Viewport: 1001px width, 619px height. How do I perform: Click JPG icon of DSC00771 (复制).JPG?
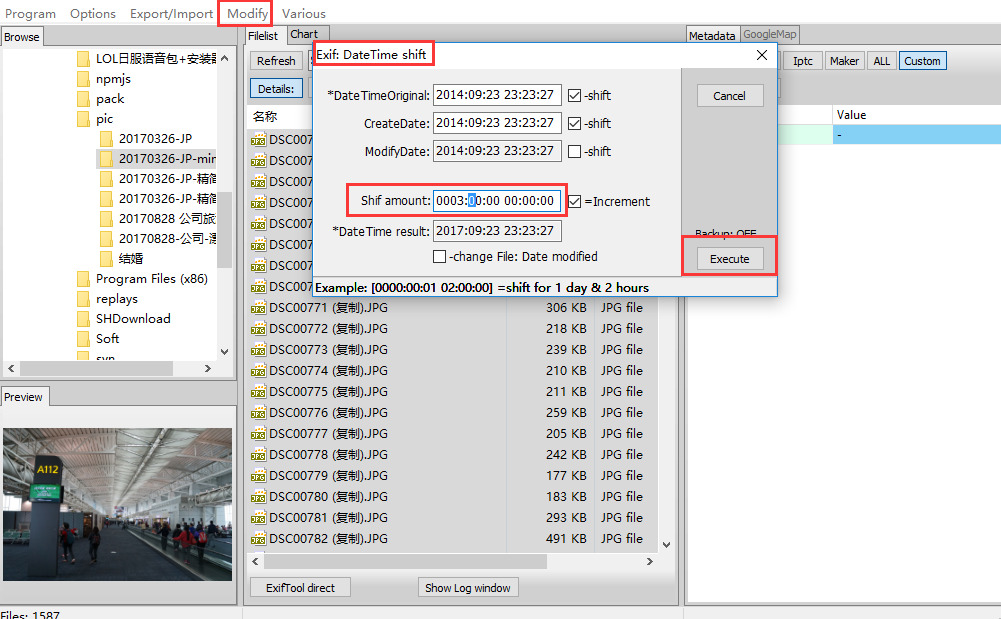(x=258, y=308)
